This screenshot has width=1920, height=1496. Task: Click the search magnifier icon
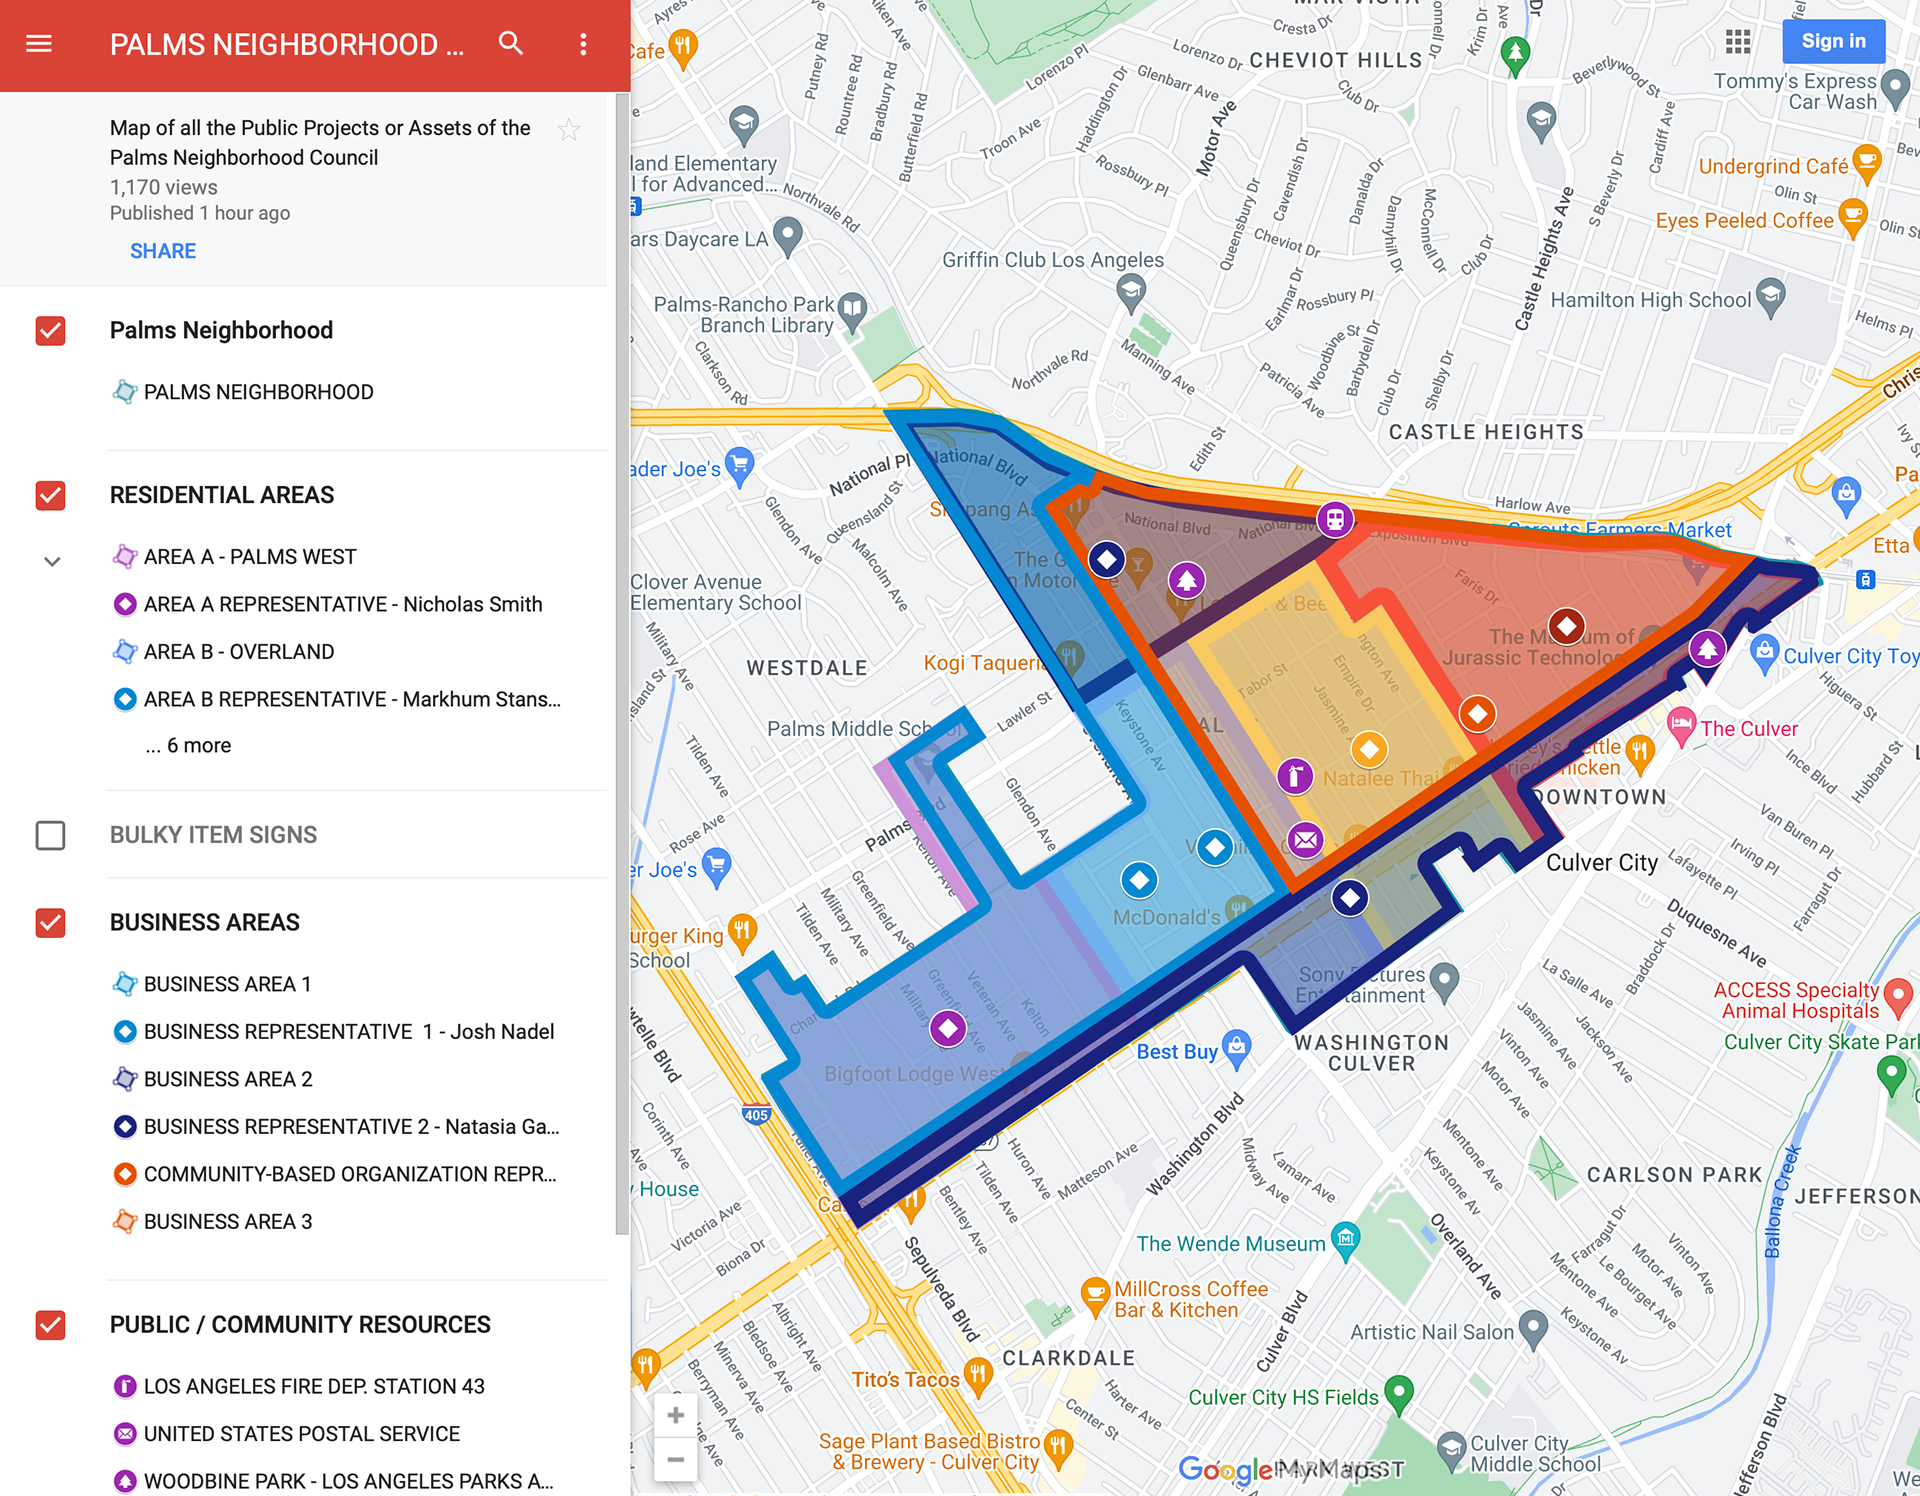511,43
